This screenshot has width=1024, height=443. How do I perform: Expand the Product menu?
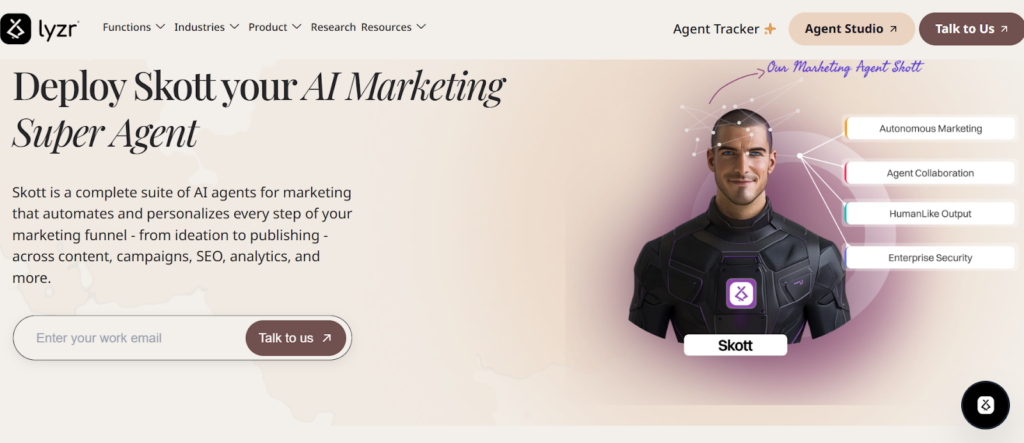click(x=274, y=27)
